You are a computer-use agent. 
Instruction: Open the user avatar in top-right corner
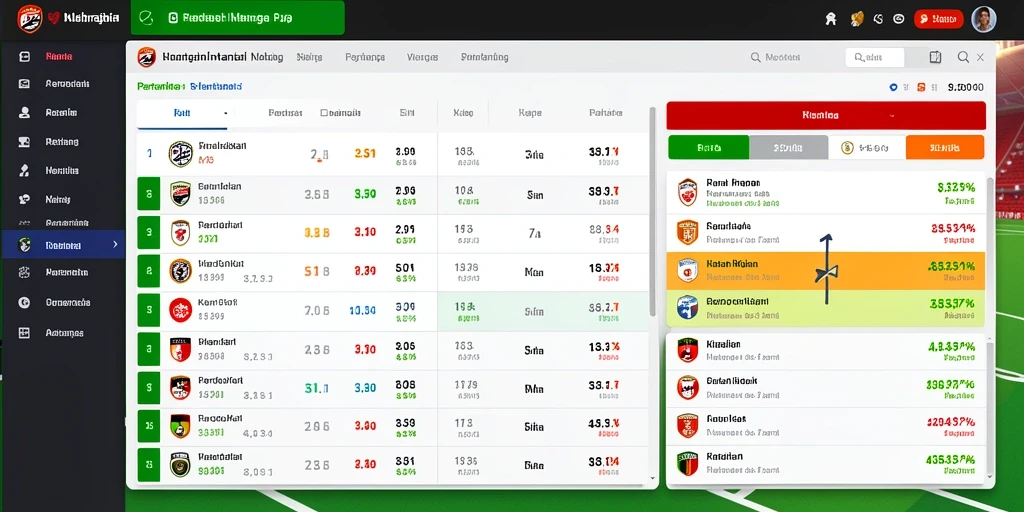[984, 19]
